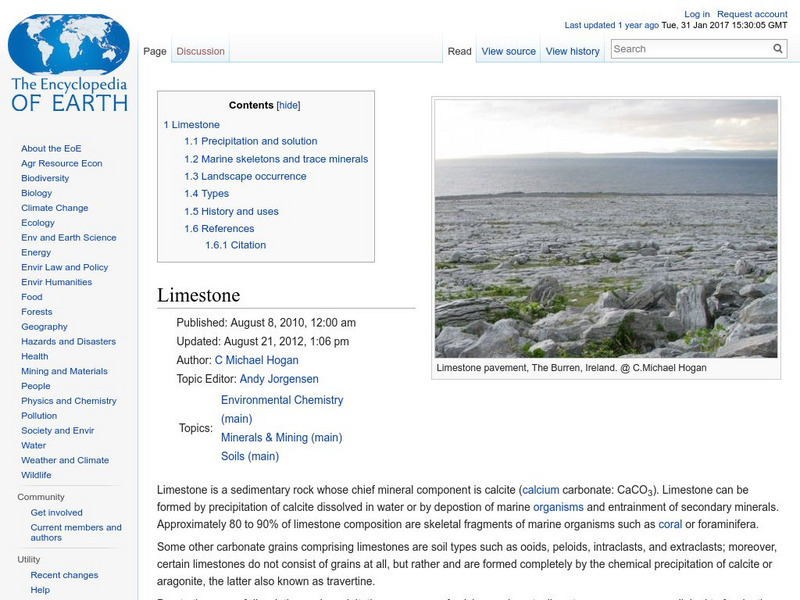800x600 pixels.
Task: Open Biodiversity sidebar link
Action: 45,178
